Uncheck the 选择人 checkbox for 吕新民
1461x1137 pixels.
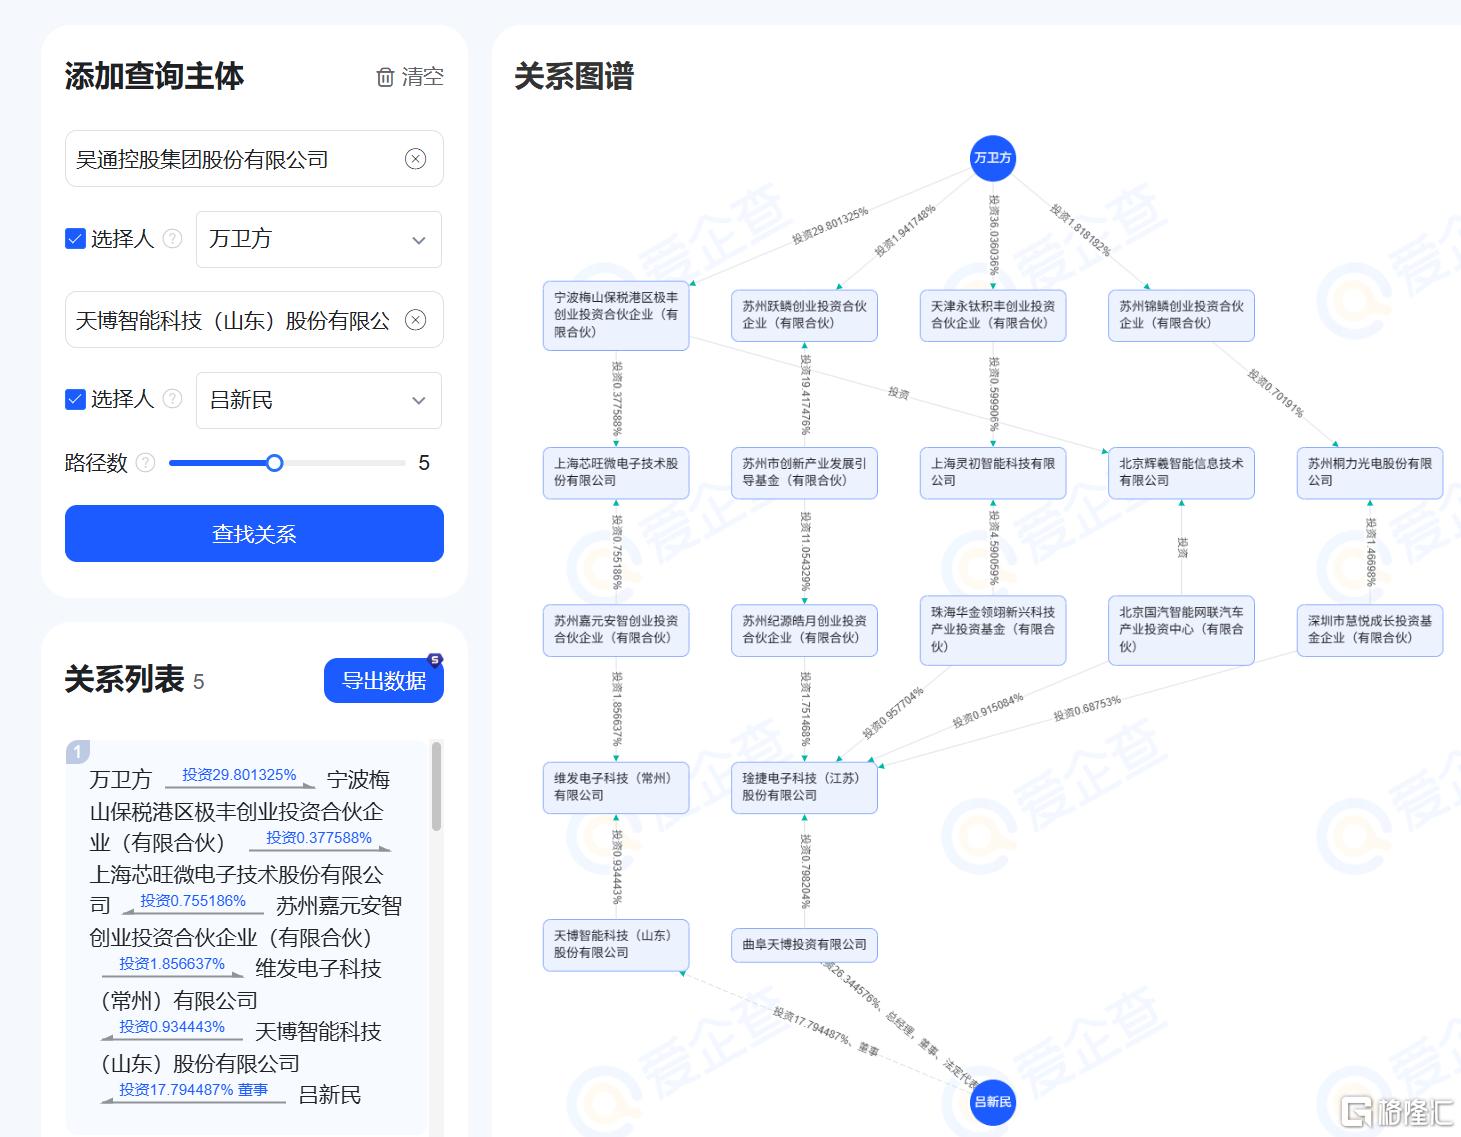coord(75,399)
